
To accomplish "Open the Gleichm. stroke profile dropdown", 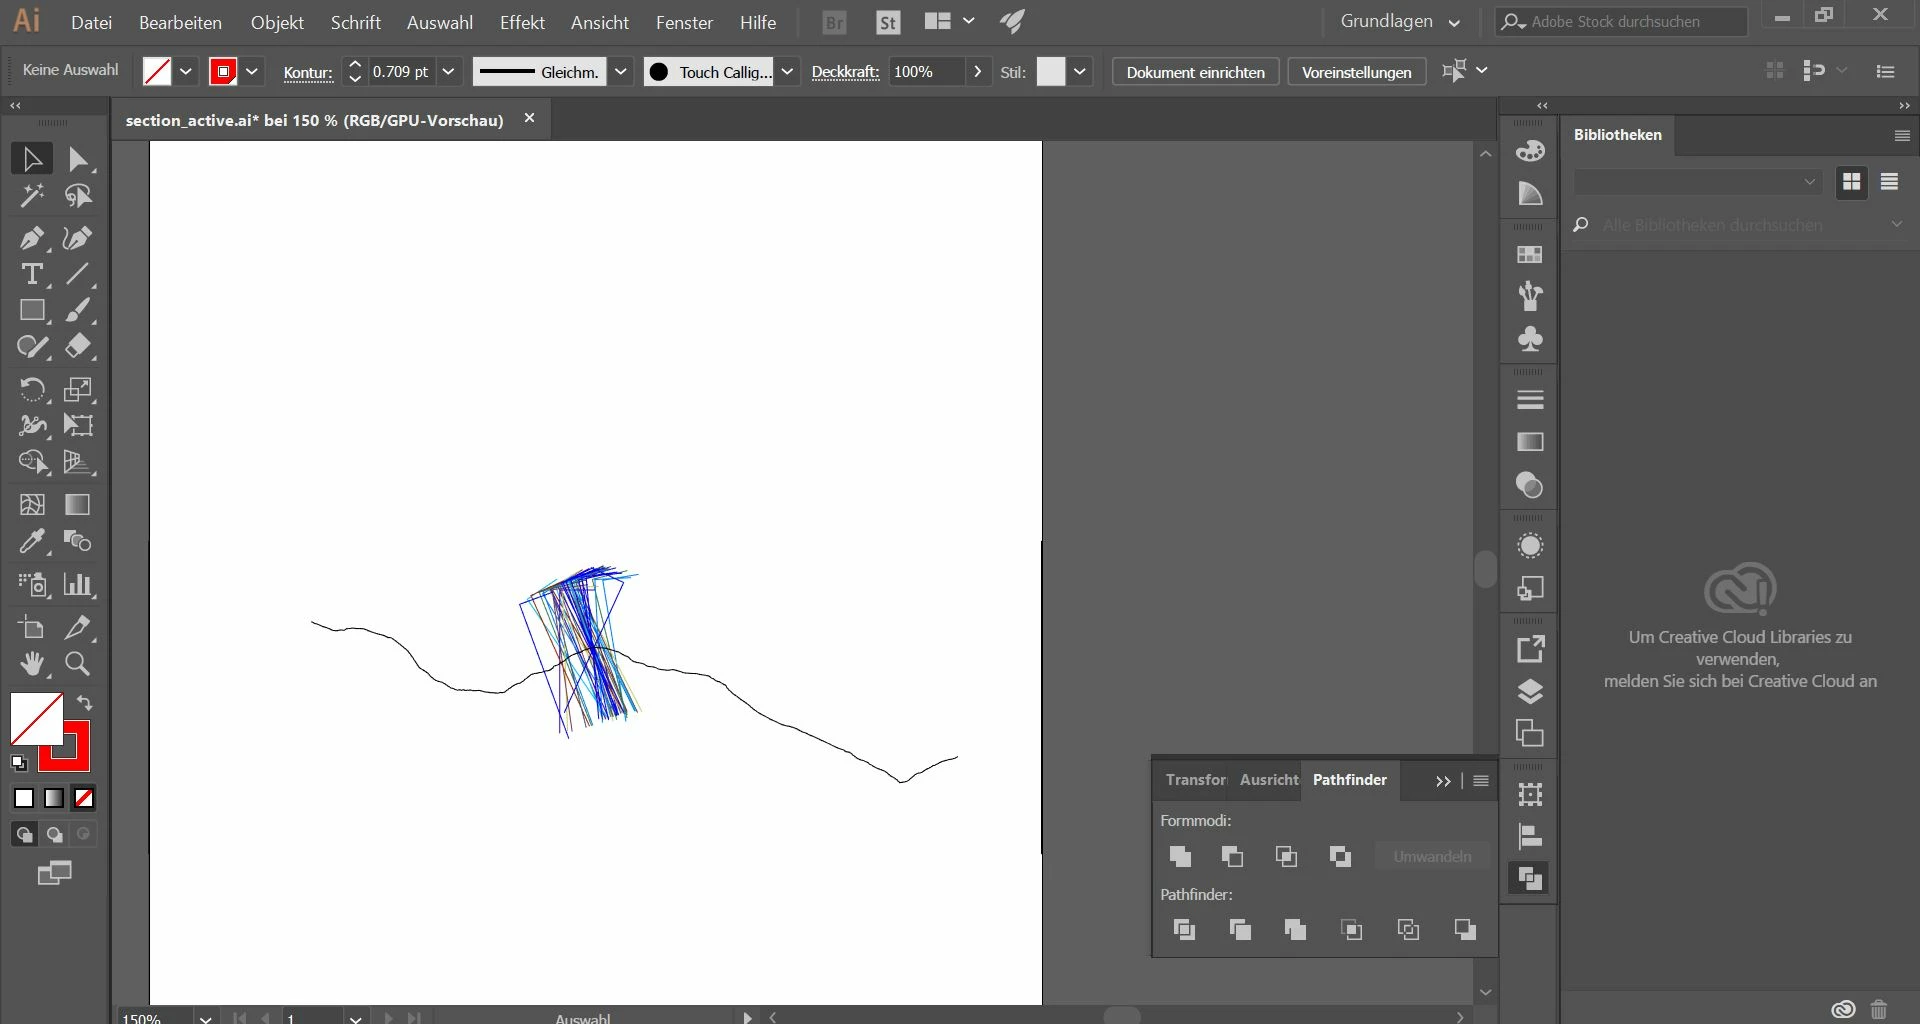I will pyautogui.click(x=621, y=72).
